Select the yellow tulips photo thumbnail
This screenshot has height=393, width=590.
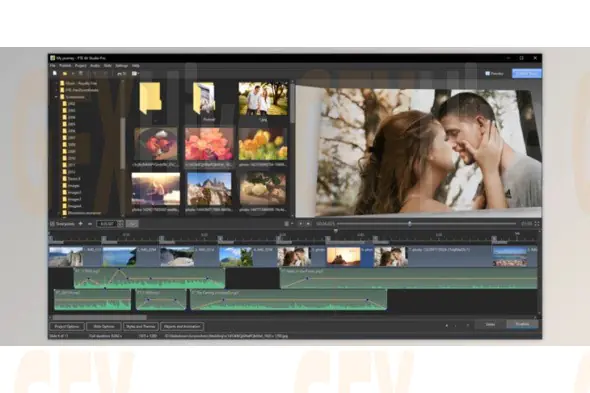pos(263,144)
